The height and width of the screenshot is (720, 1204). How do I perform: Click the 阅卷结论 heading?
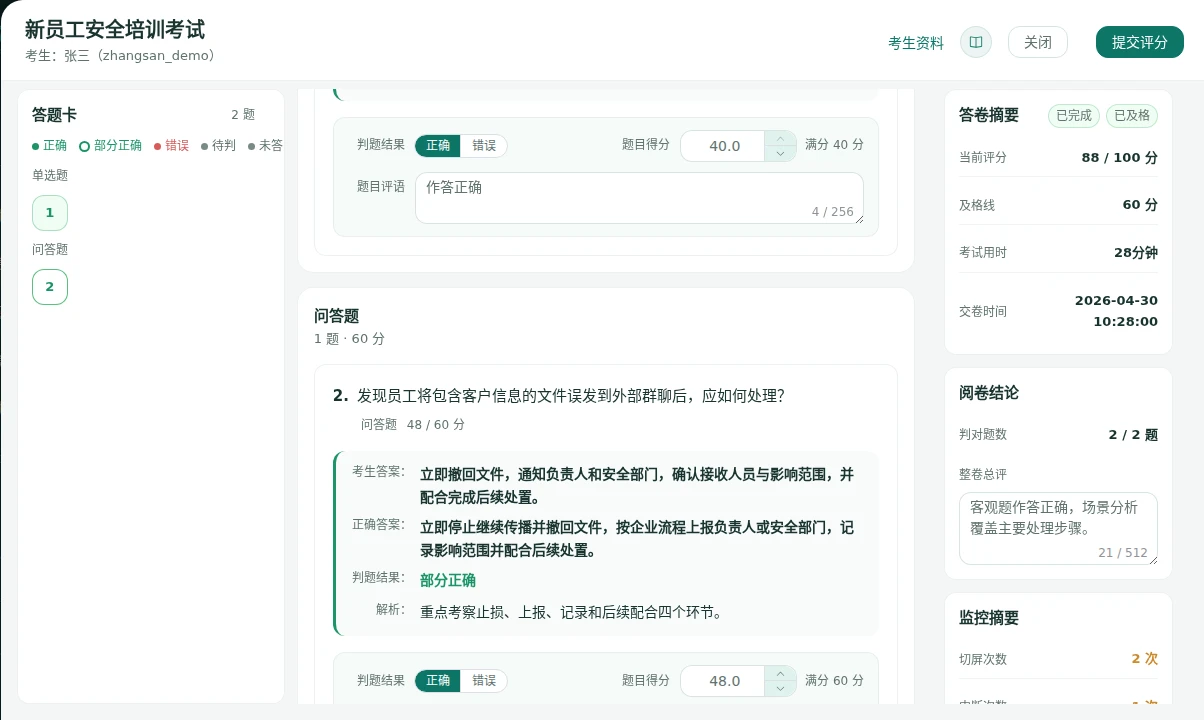point(989,393)
